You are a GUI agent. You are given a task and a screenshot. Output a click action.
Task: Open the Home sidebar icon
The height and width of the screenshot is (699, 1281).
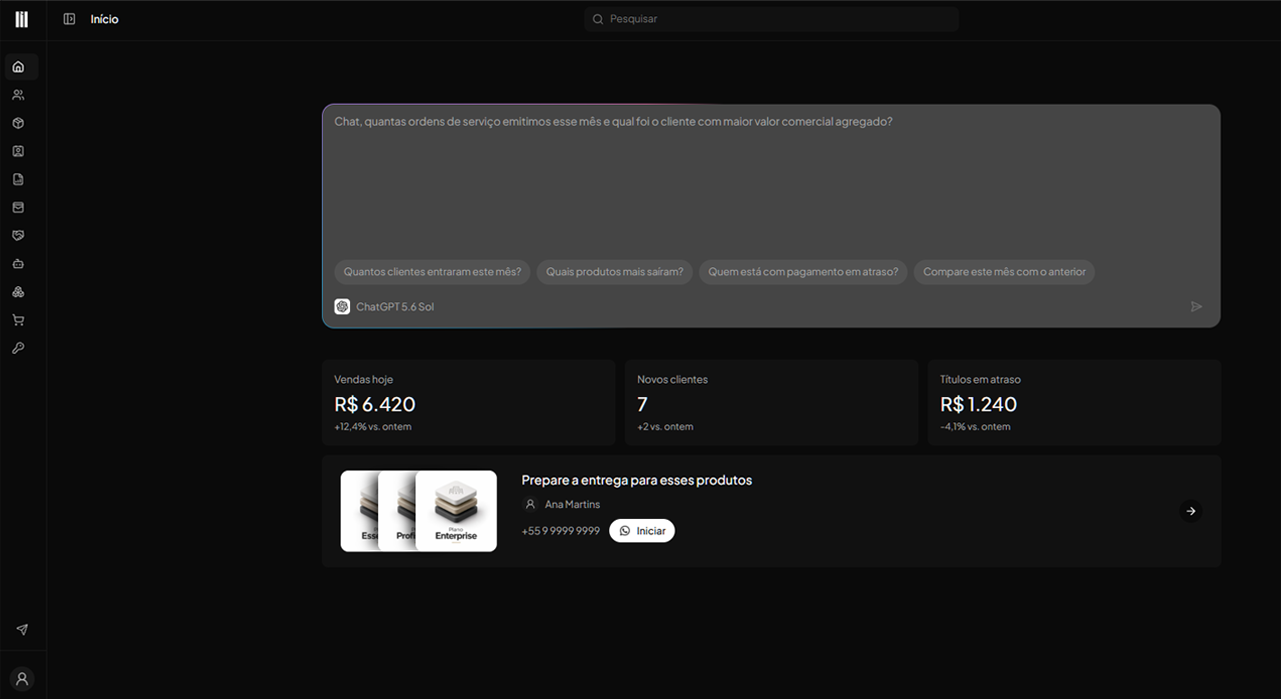18,67
